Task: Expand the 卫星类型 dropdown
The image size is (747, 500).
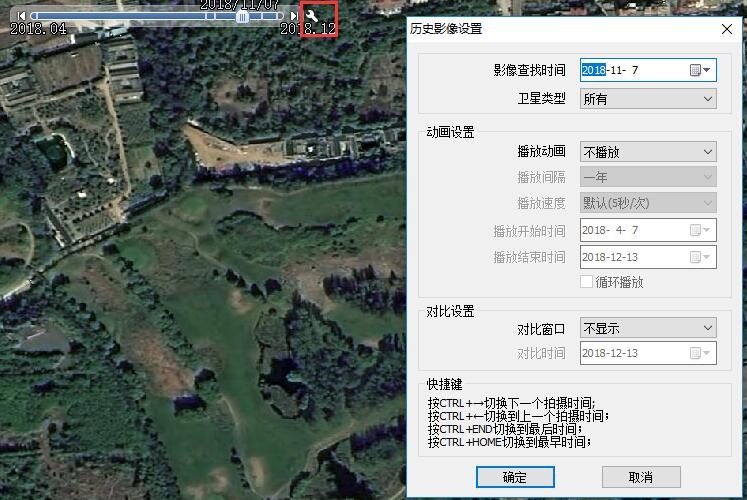Action: coord(708,99)
